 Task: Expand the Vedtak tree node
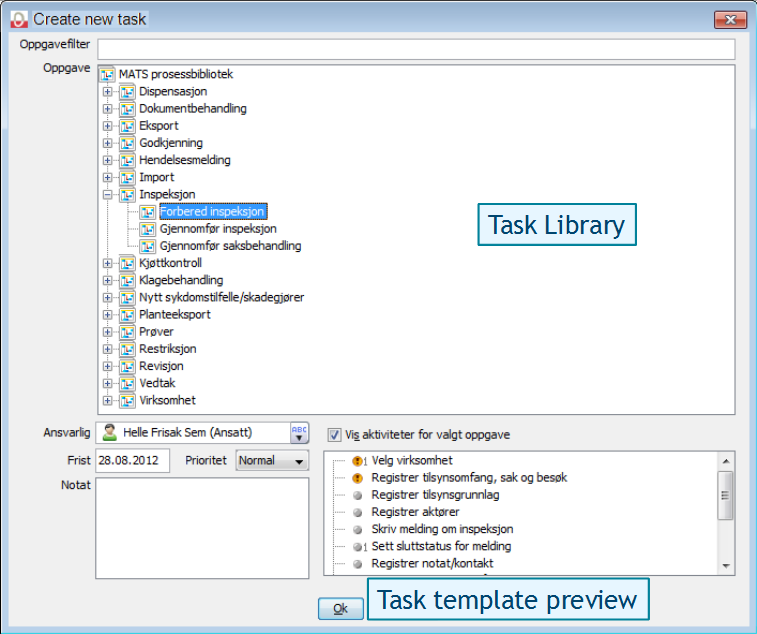coord(107,384)
